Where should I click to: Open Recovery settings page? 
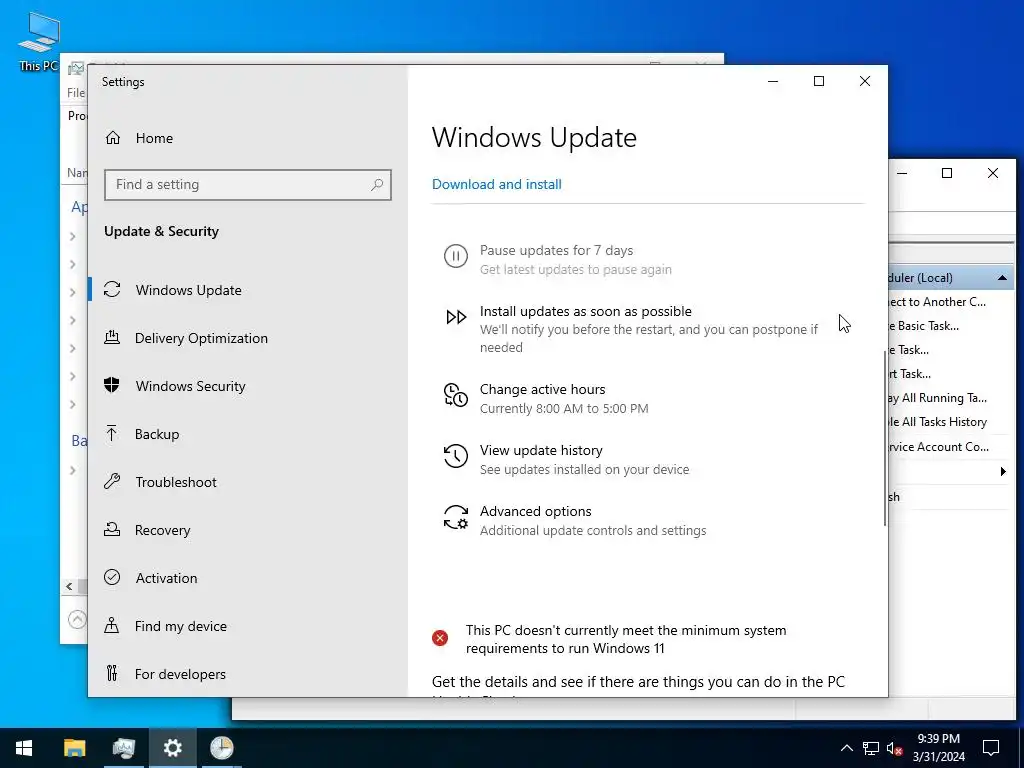[162, 530]
